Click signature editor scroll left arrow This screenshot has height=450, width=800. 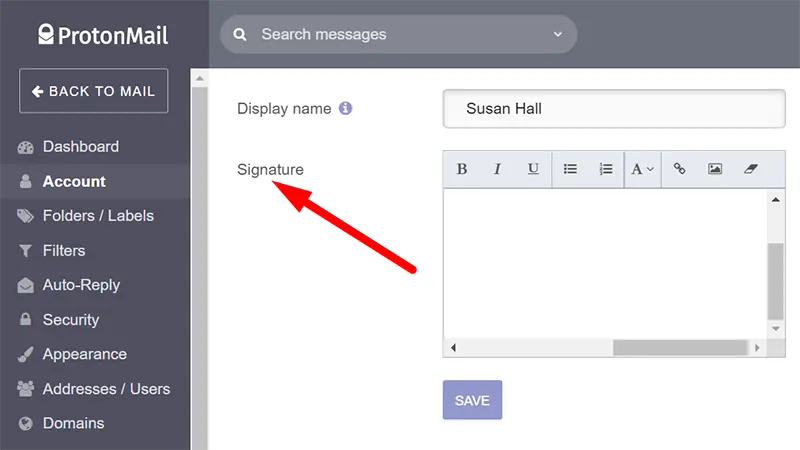[453, 348]
